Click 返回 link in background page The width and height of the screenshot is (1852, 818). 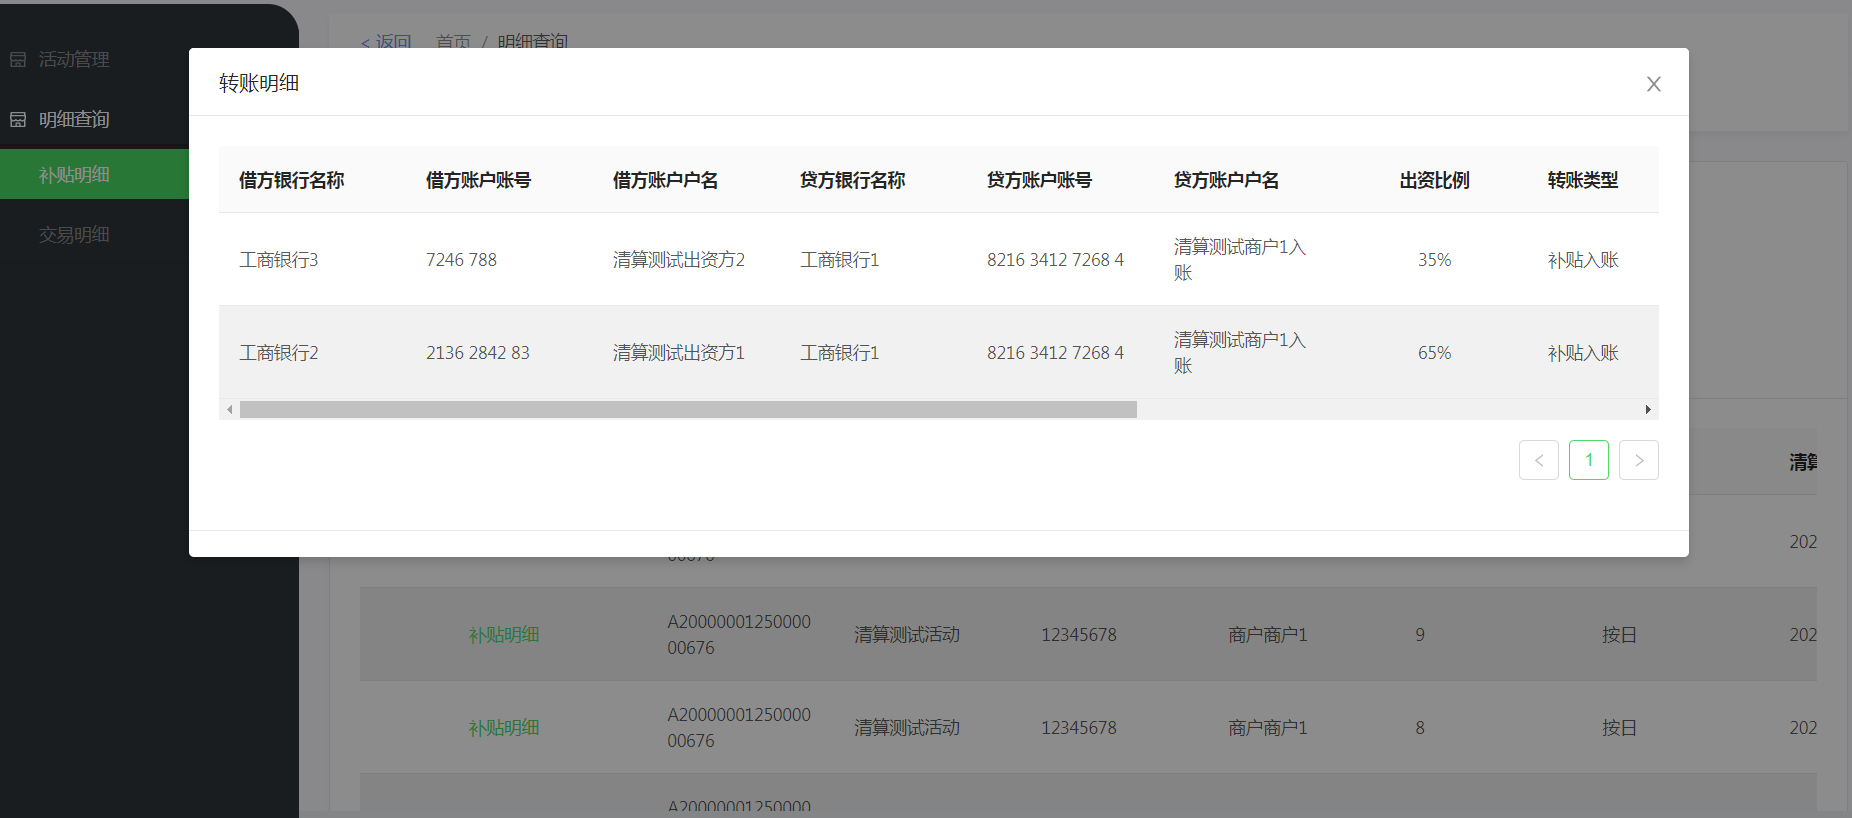point(387,42)
